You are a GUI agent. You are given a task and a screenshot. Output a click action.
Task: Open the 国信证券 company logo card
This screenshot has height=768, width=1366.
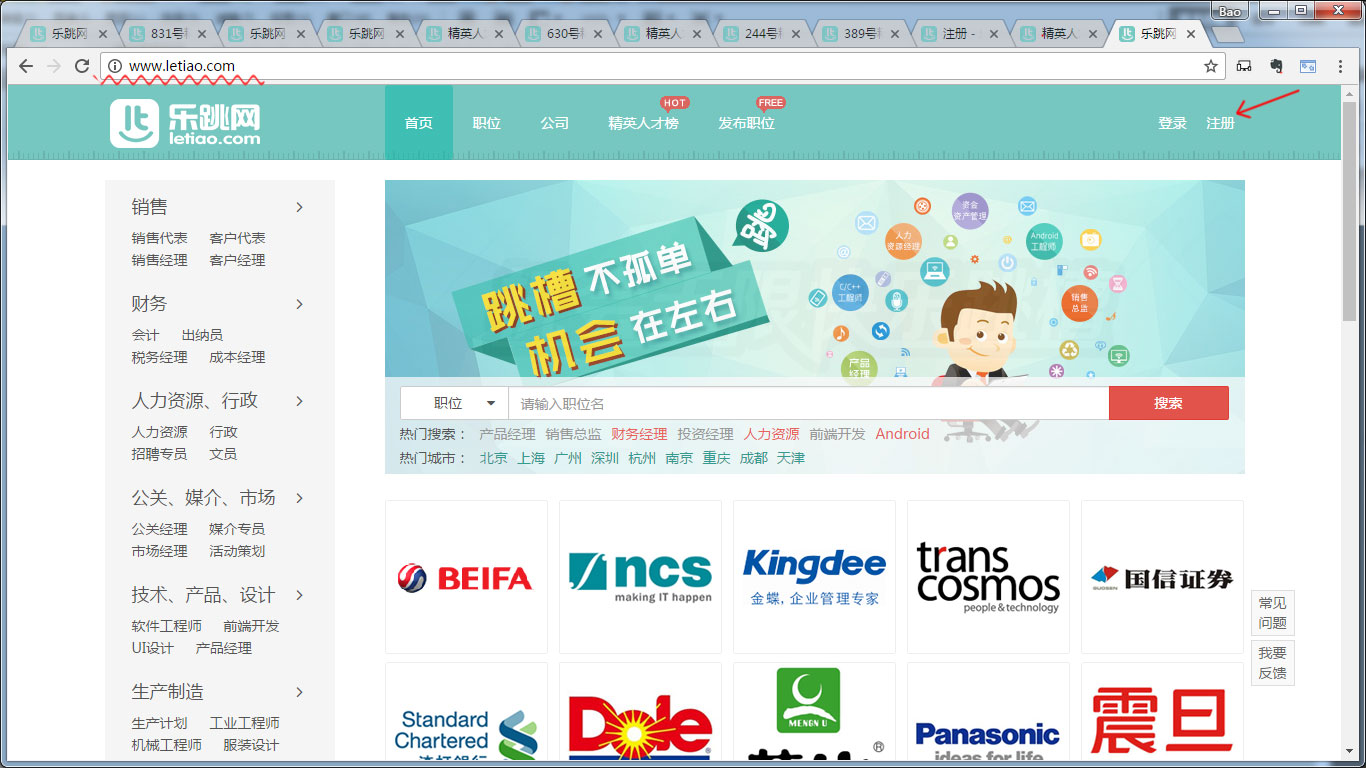point(1162,577)
